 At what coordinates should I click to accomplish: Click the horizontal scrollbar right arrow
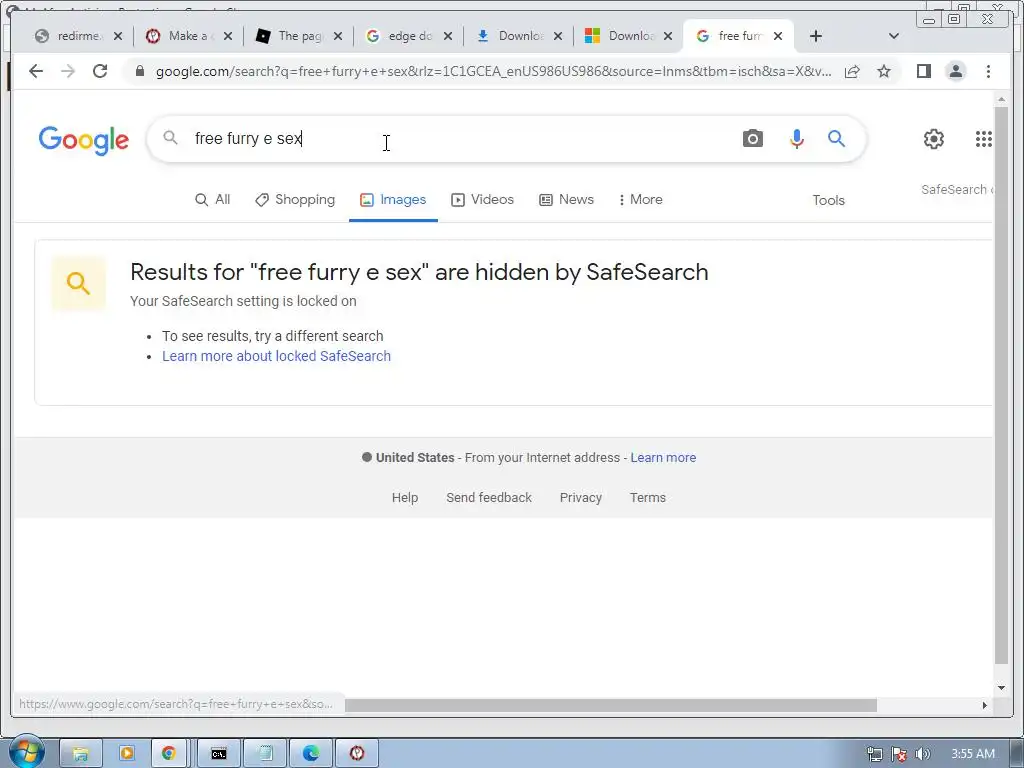click(985, 705)
